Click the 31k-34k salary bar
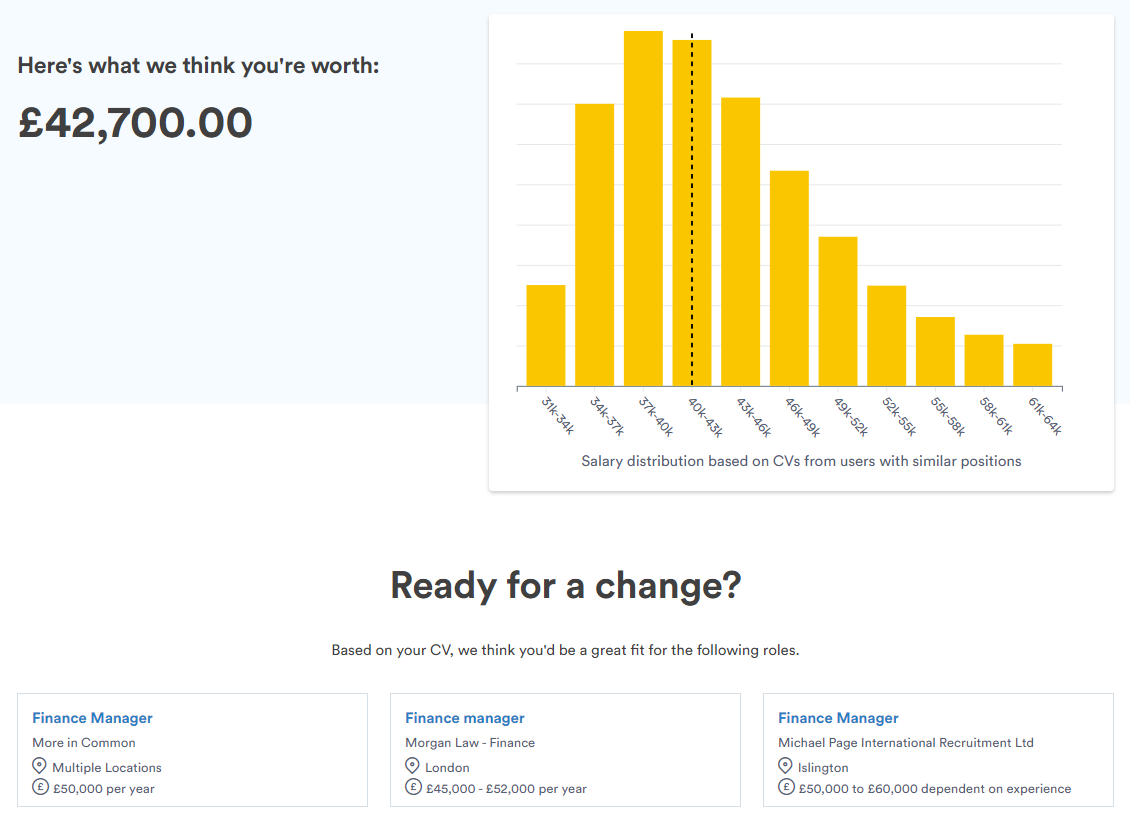 click(546, 336)
